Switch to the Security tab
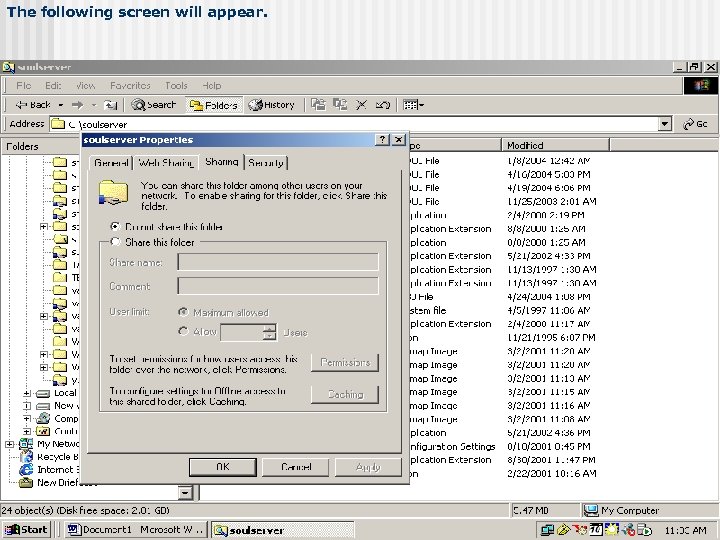The height and width of the screenshot is (540, 720). click(266, 162)
